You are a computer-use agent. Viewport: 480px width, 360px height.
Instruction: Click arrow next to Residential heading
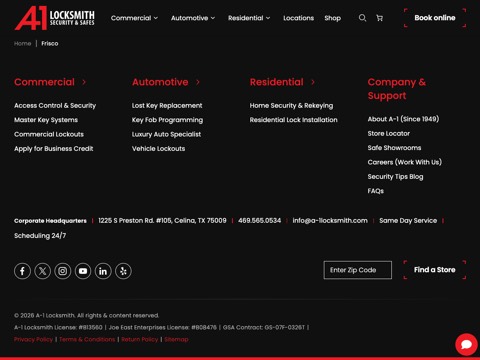click(313, 82)
